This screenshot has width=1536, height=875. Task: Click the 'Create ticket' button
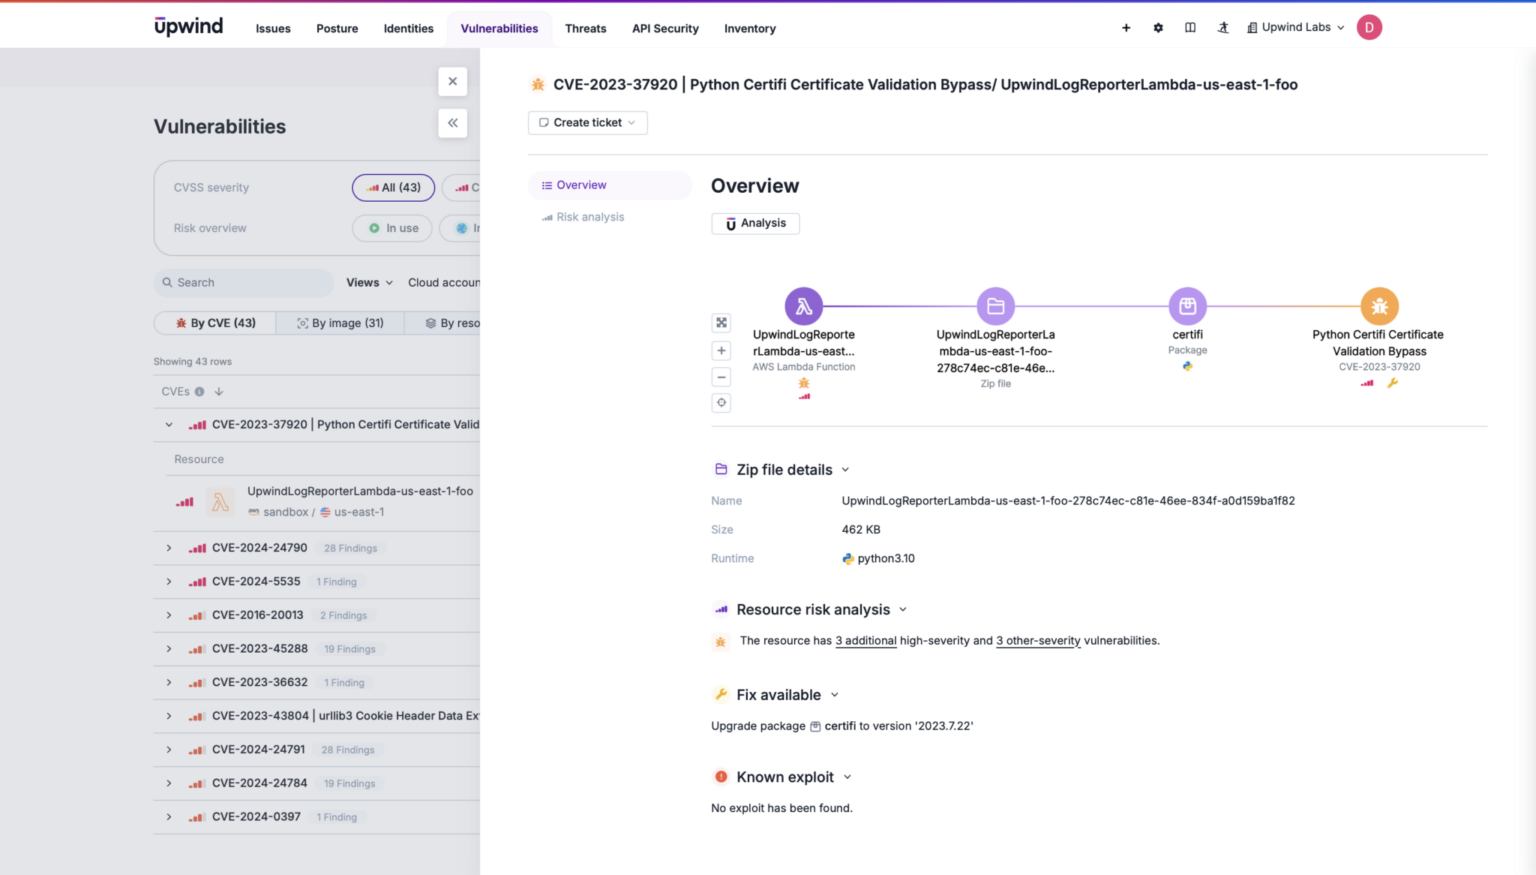587,122
